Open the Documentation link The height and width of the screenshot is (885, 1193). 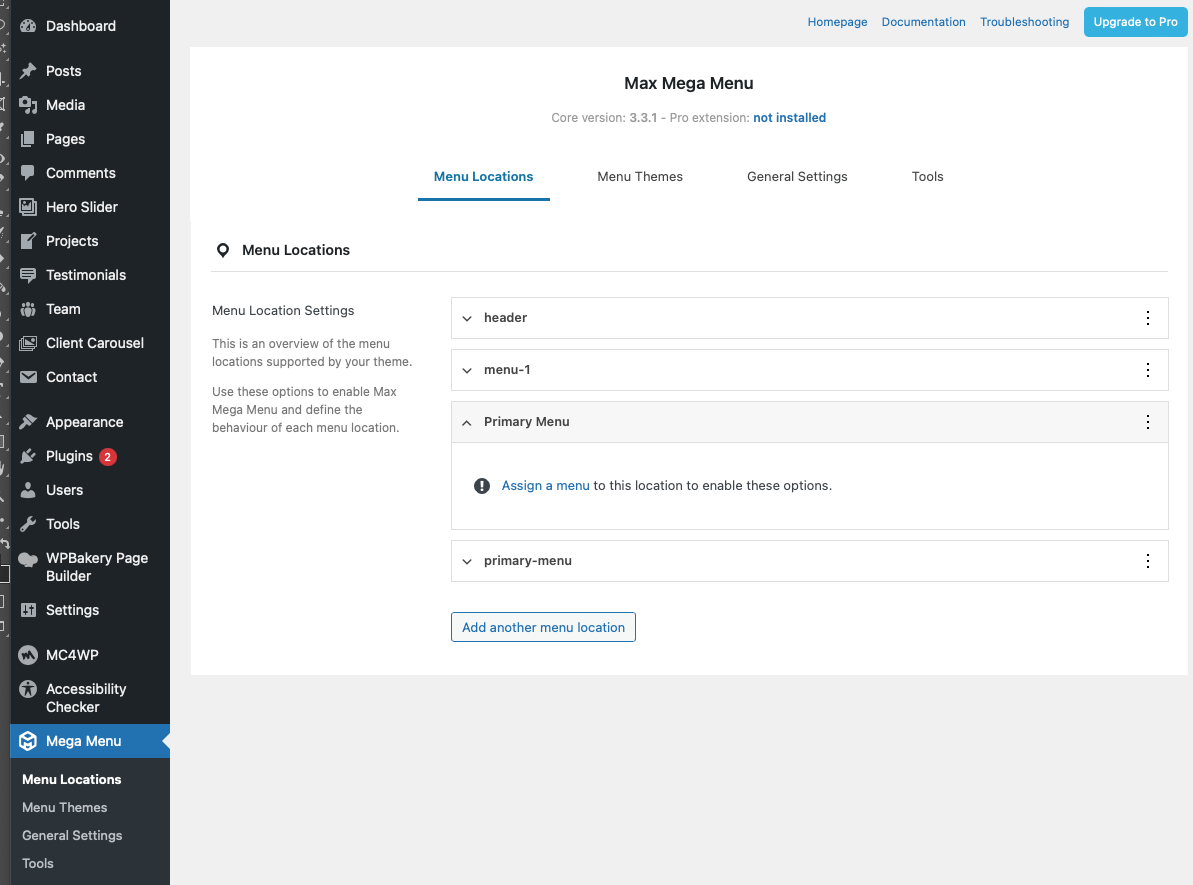click(923, 22)
